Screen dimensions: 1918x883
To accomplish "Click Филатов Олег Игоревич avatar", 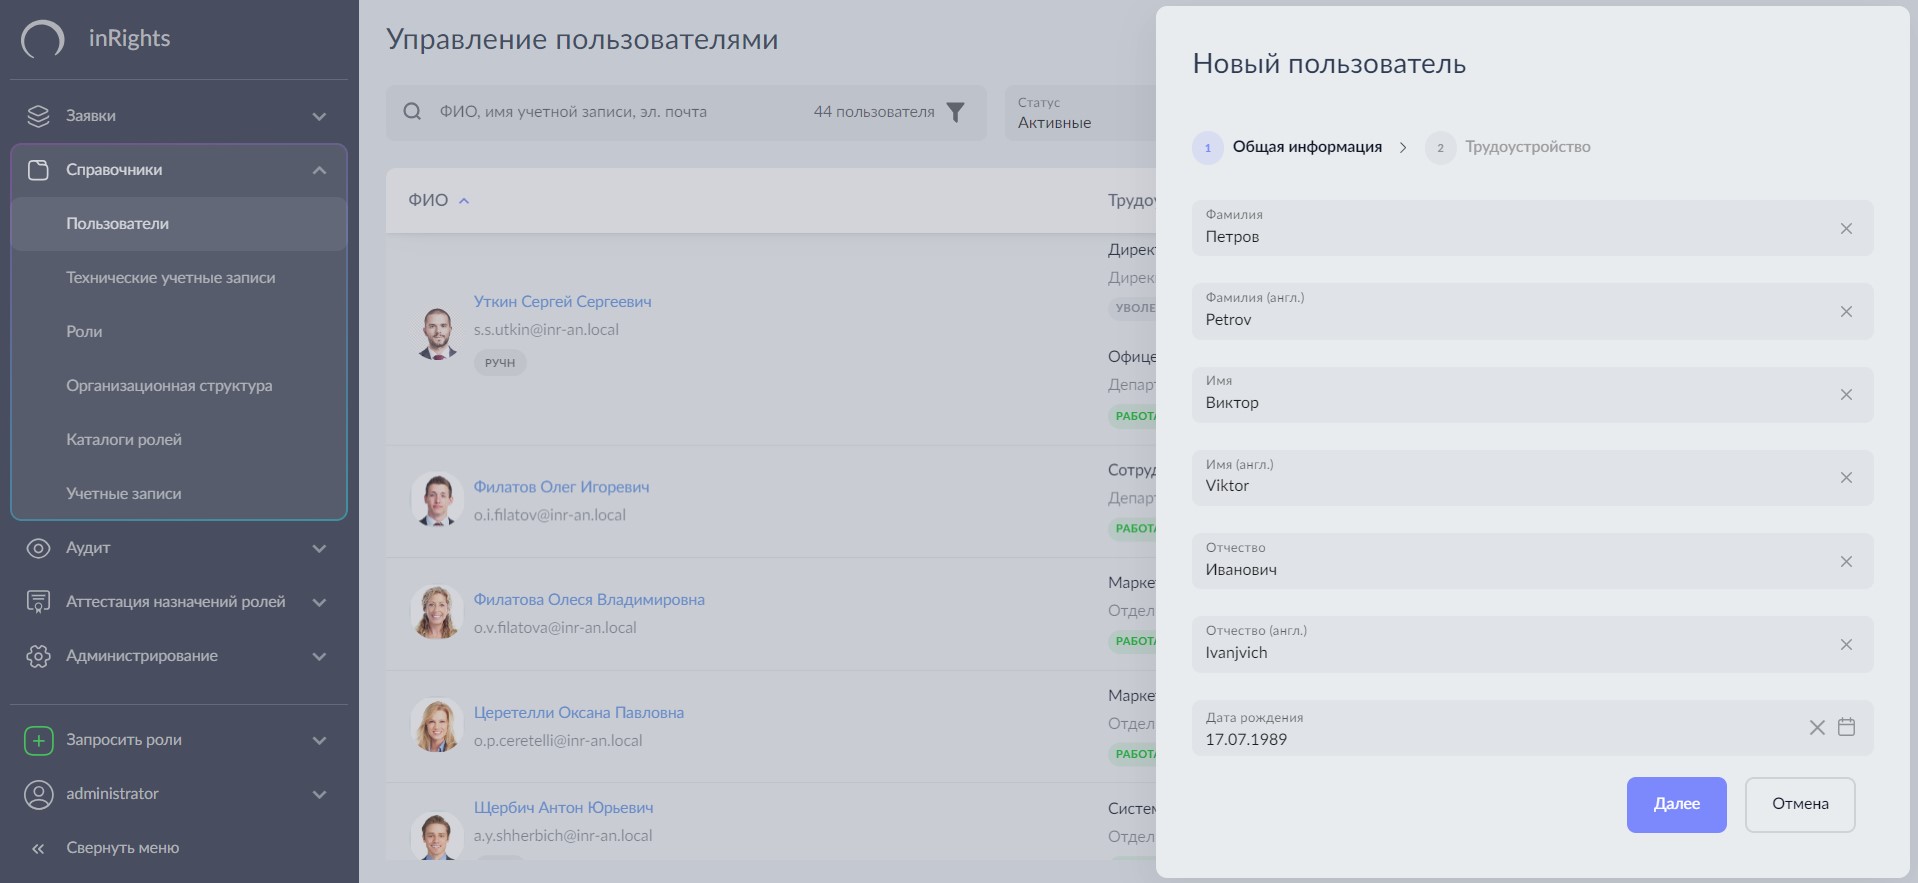I will point(437,499).
